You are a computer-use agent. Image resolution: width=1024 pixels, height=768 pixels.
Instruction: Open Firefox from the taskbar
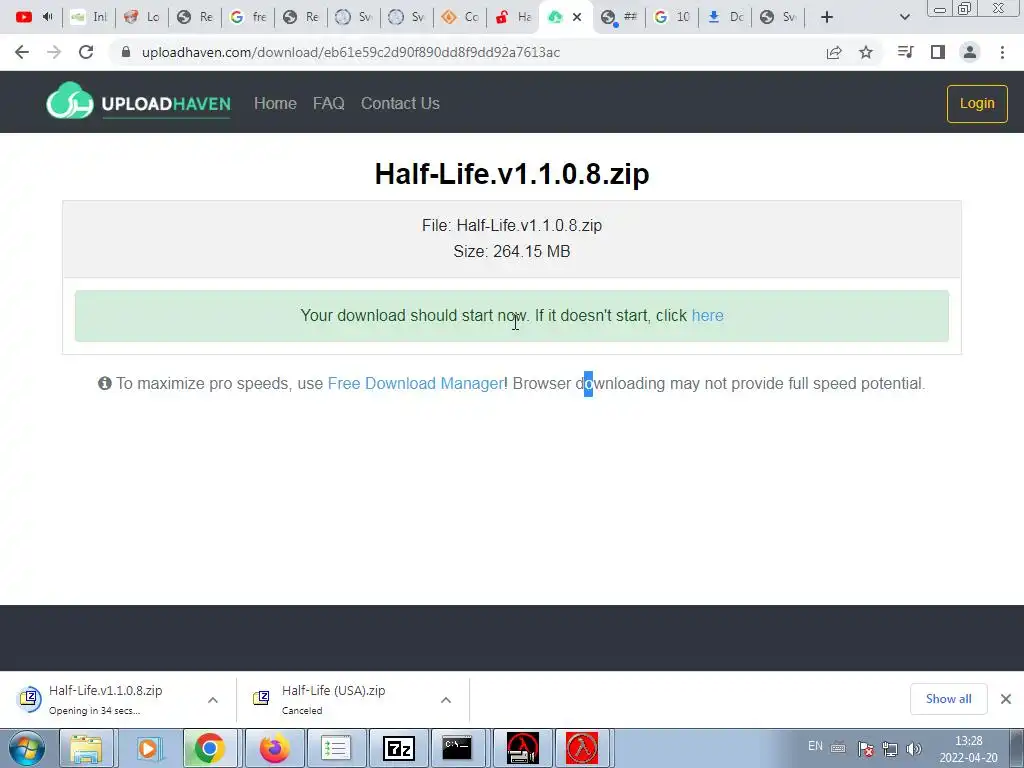[x=274, y=748]
